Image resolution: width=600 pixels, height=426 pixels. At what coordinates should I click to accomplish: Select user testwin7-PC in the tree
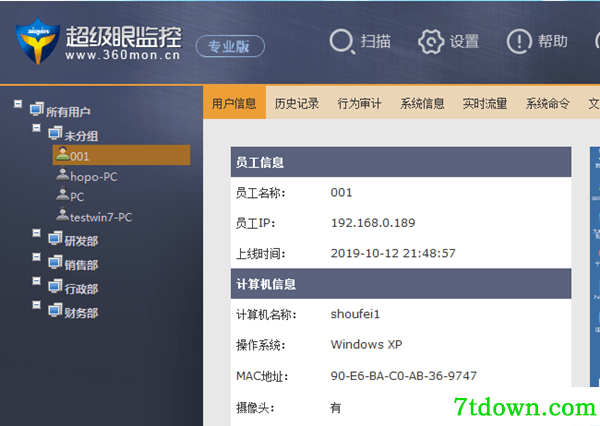click(101, 217)
